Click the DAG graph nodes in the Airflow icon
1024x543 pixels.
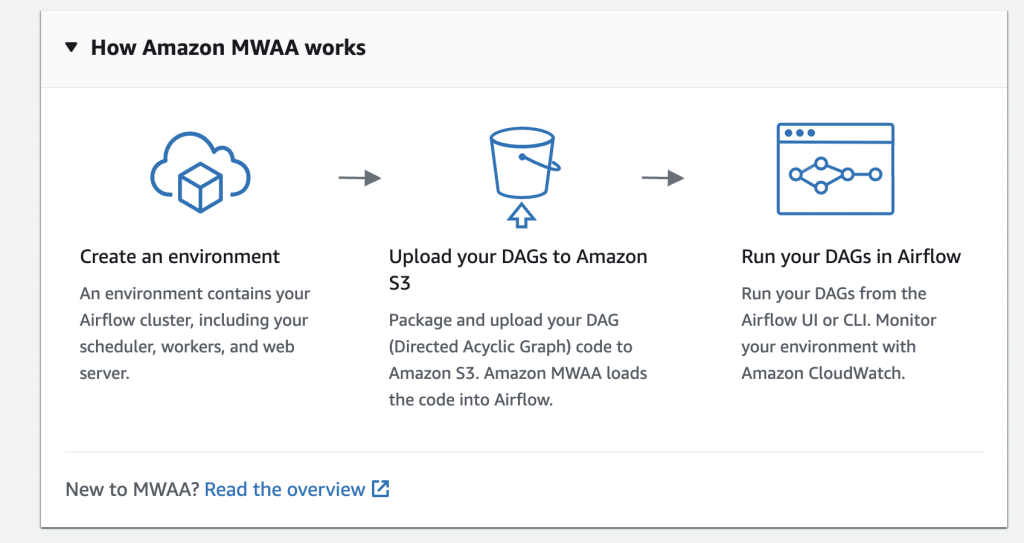(x=835, y=174)
